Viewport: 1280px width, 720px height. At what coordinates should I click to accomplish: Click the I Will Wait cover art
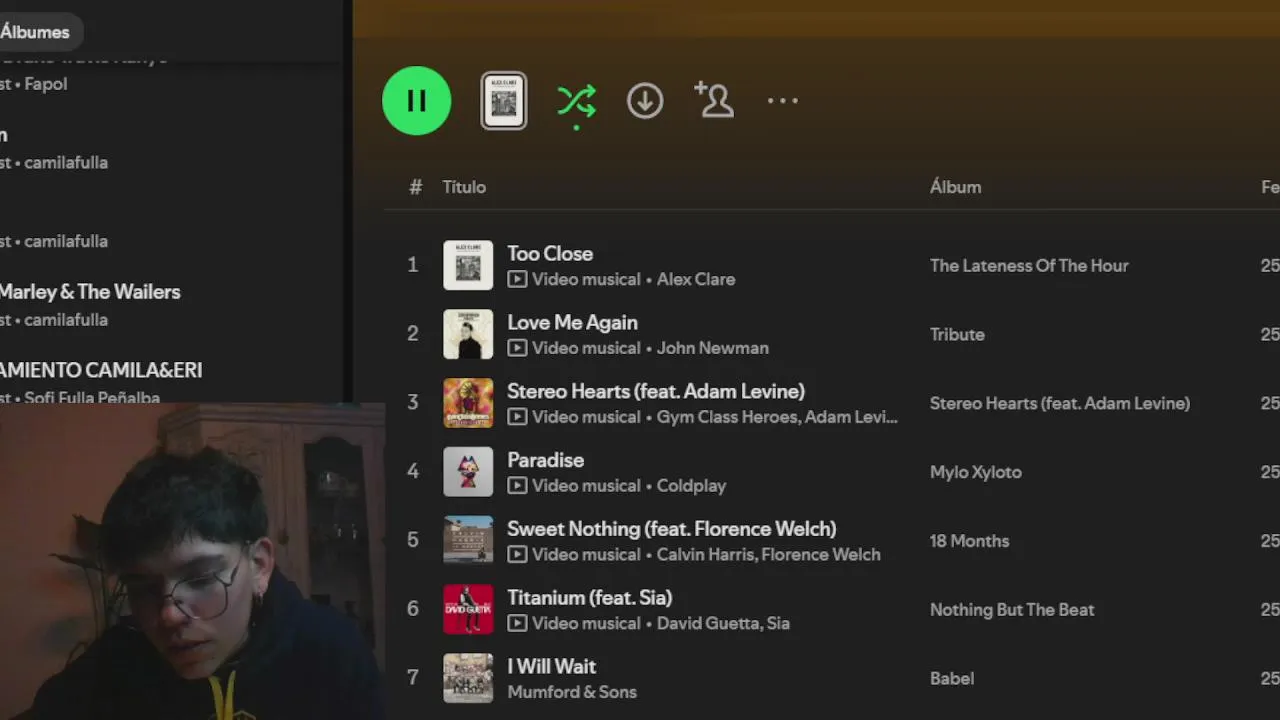(x=468, y=678)
